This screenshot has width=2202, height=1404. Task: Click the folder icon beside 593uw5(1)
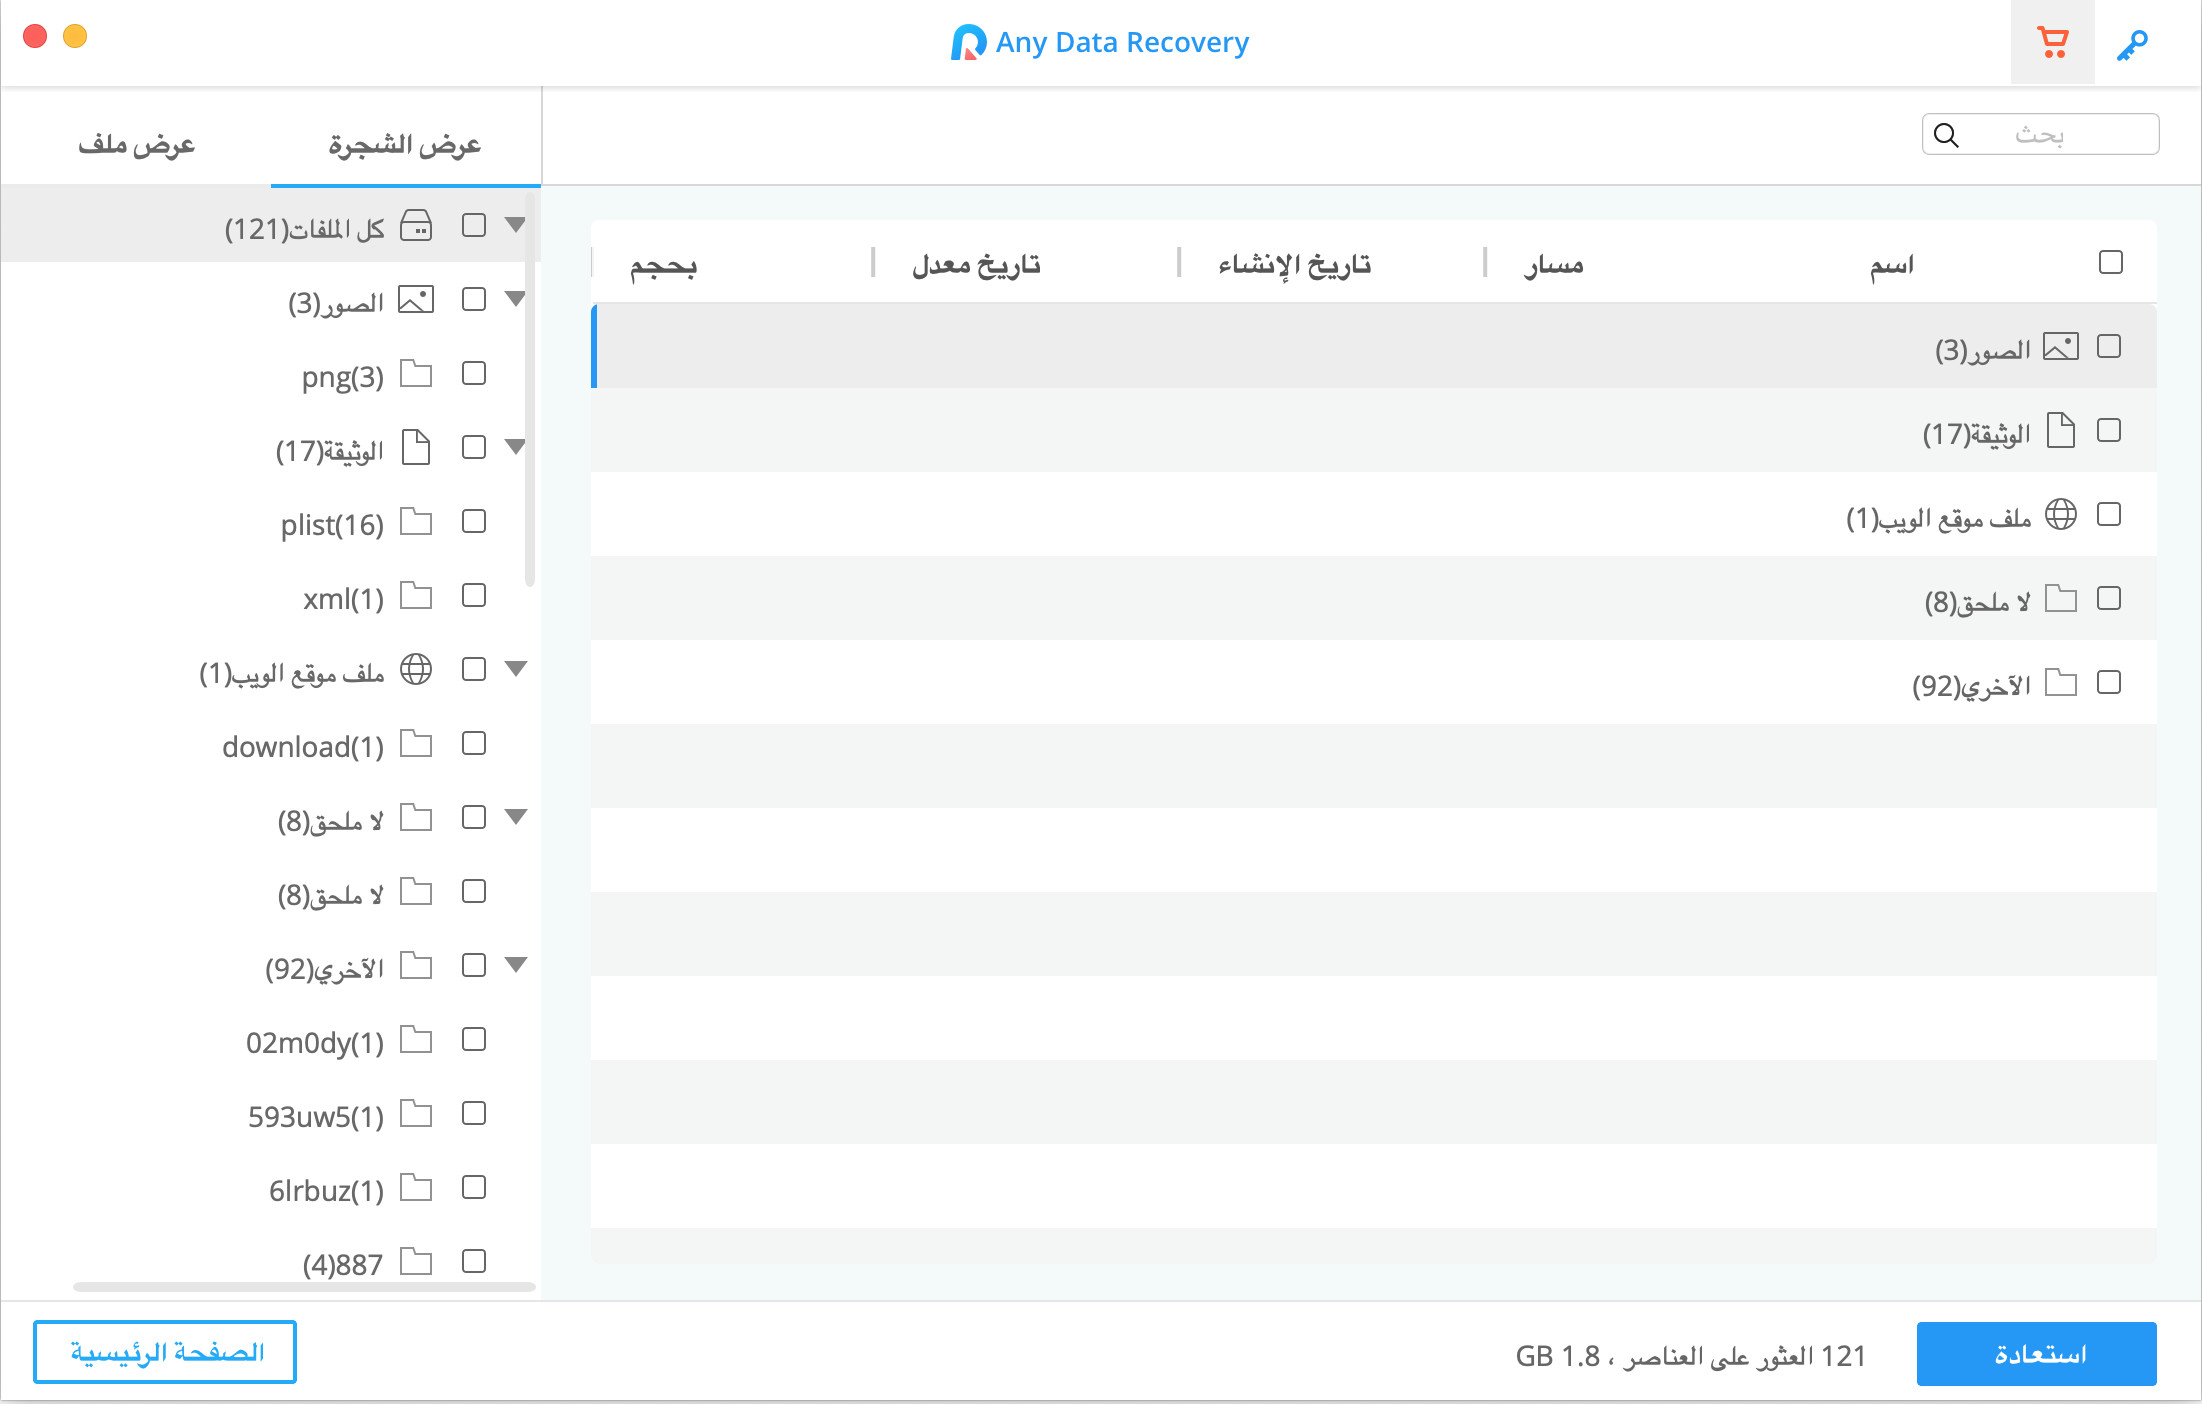[x=416, y=1114]
